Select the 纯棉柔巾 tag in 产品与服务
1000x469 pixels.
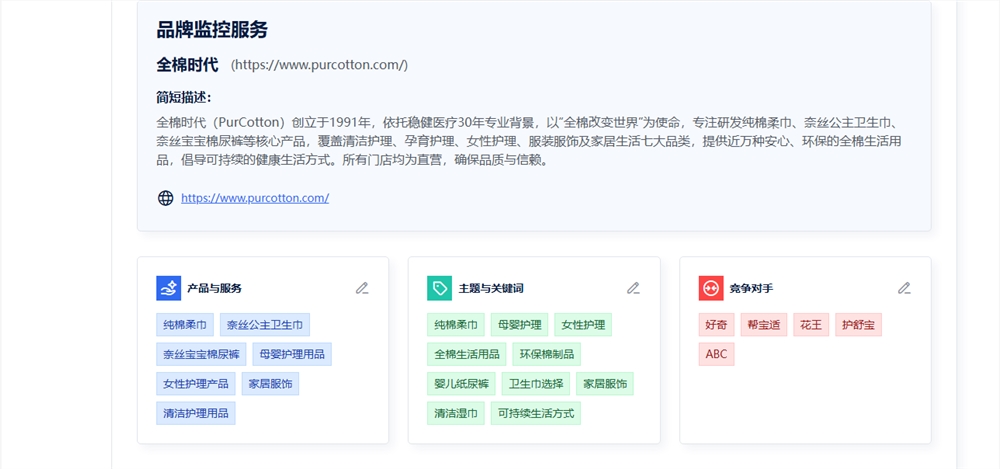tap(185, 325)
